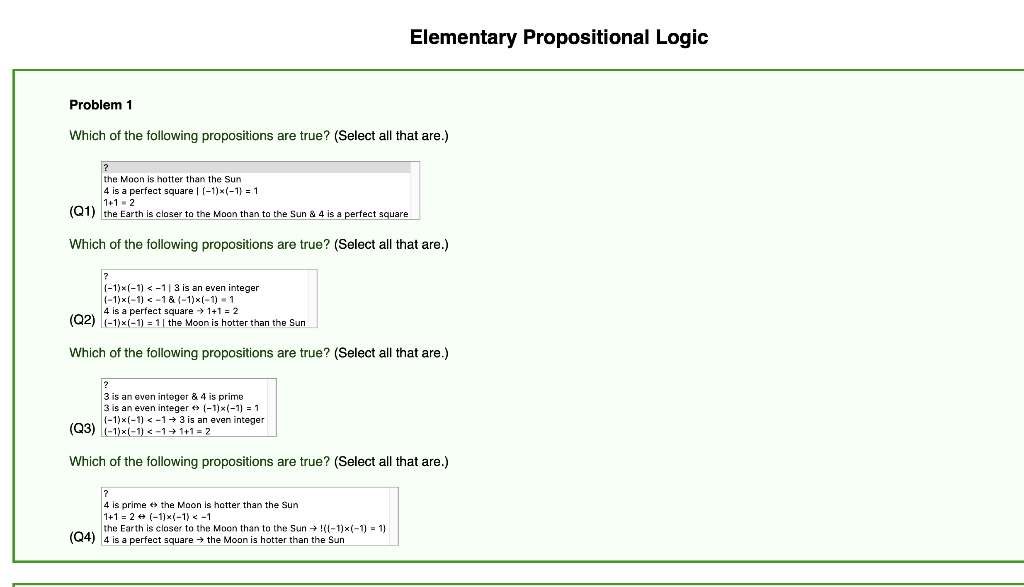Select the Earth-Moon conjunction proposition in Q1
The width and height of the screenshot is (1024, 587).
pos(254,213)
